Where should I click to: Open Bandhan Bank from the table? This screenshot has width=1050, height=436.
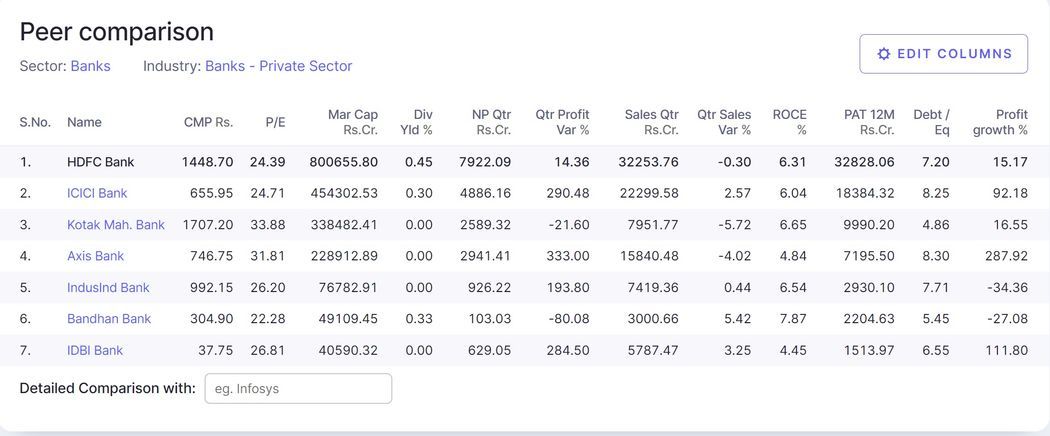click(x=108, y=319)
